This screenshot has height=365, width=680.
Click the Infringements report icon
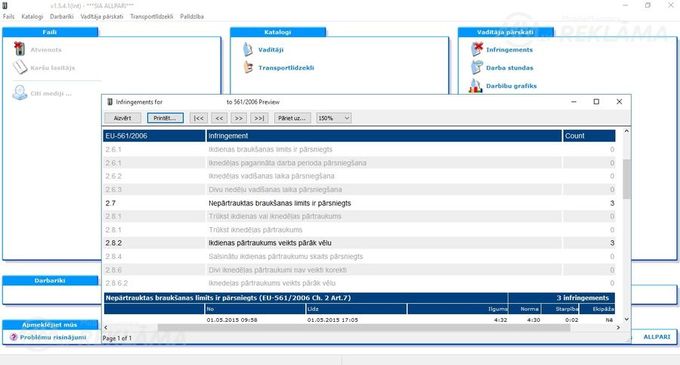point(477,49)
